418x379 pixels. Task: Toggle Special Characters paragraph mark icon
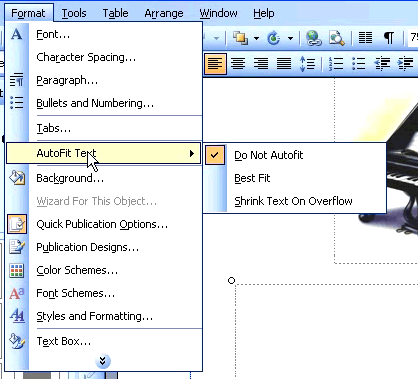click(389, 38)
